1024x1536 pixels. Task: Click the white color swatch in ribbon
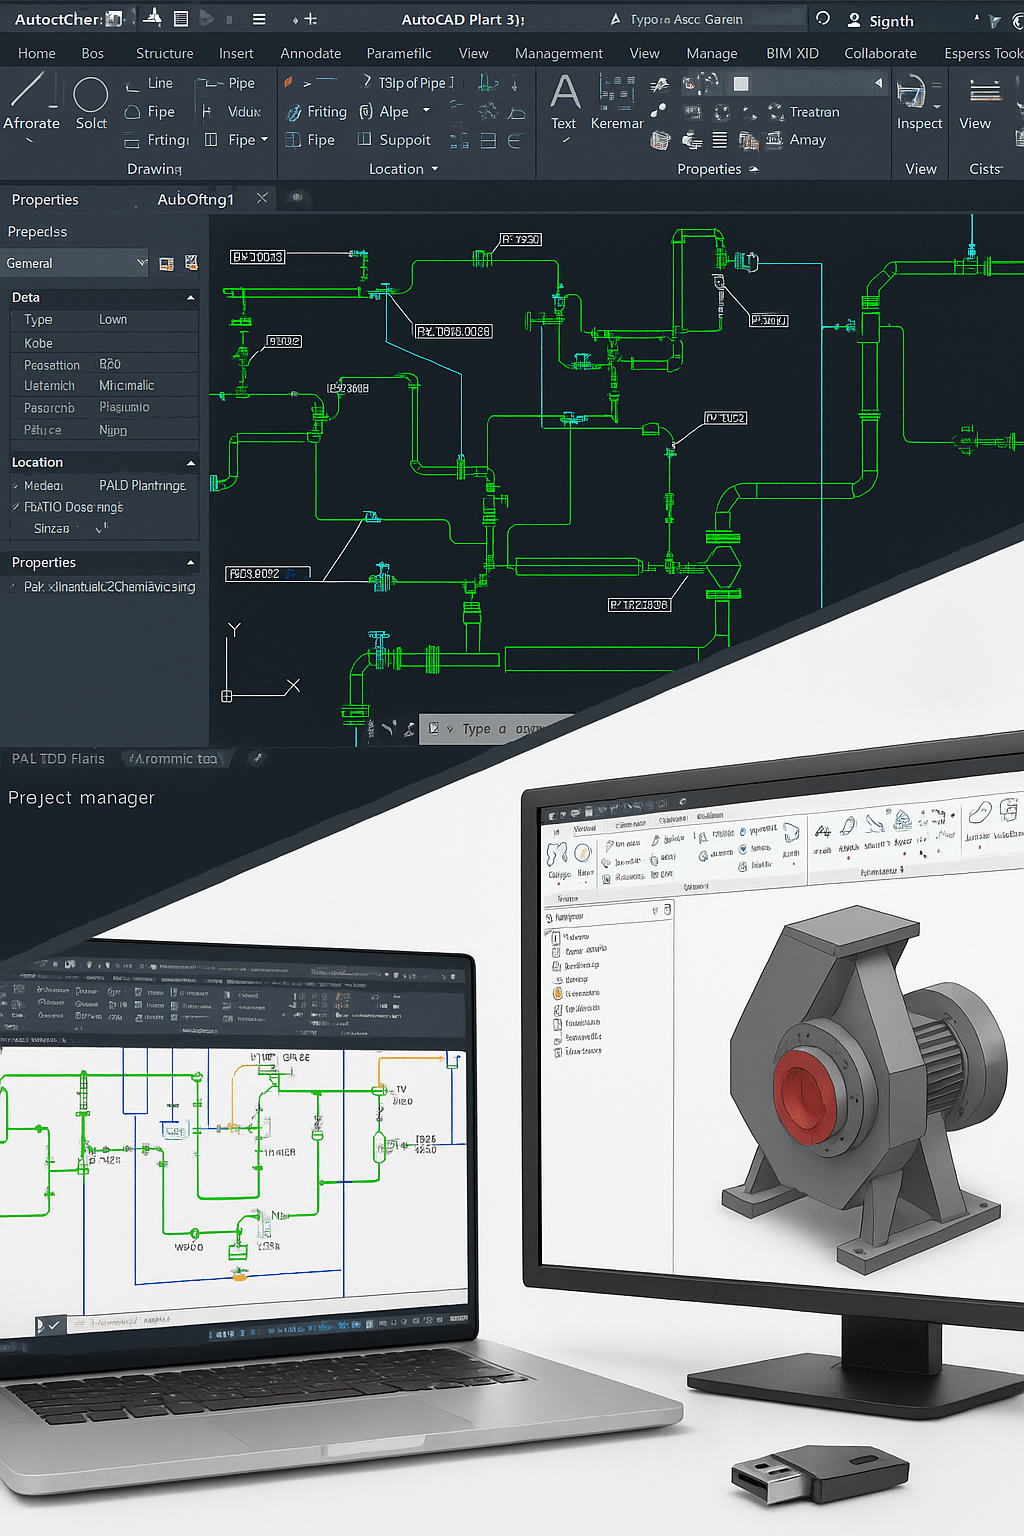pos(741,84)
